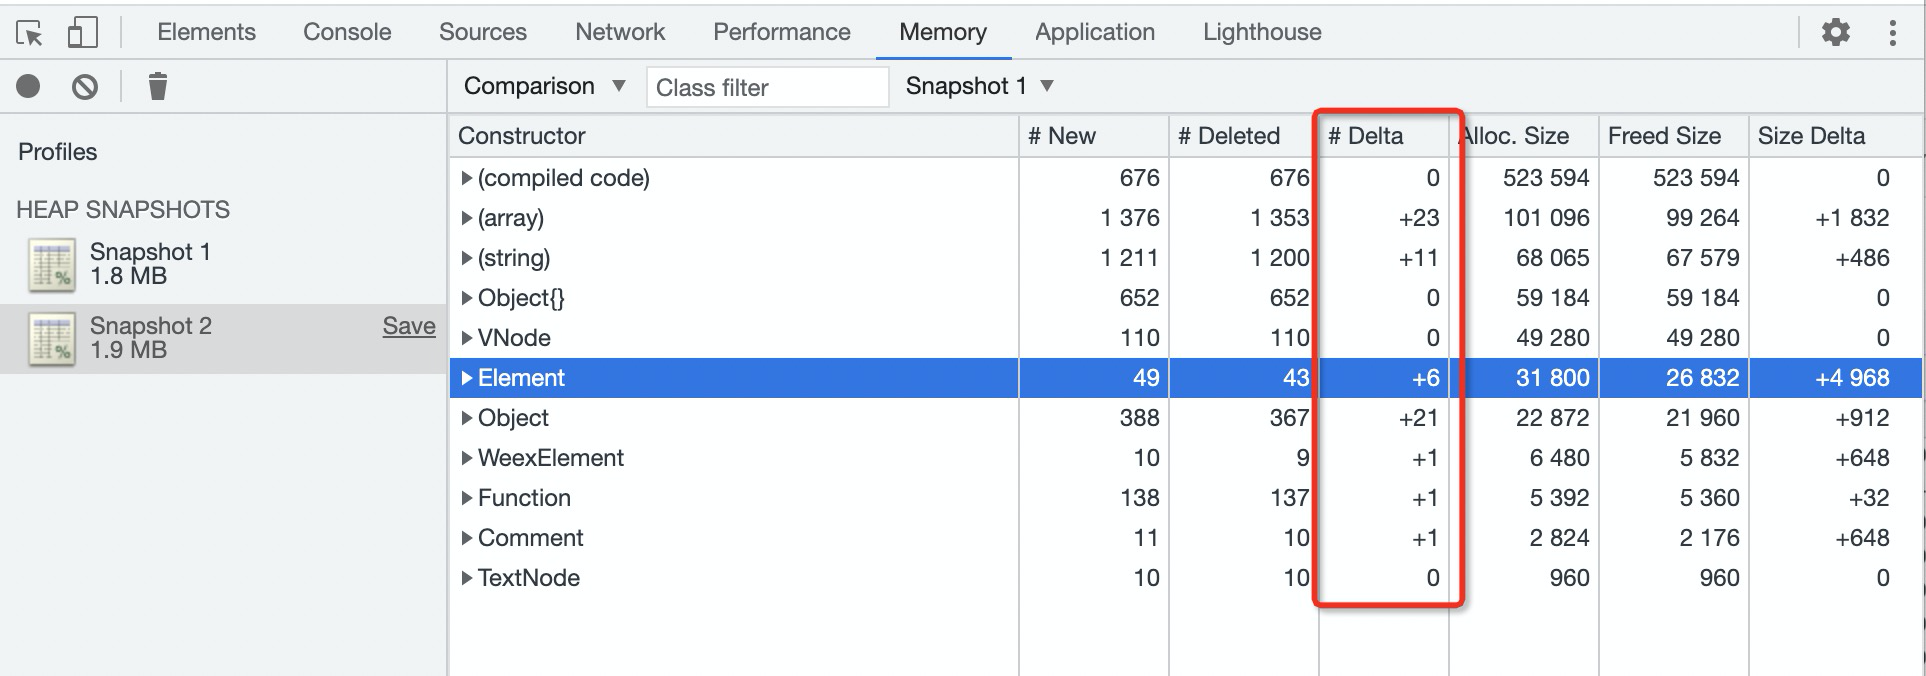Expand the VNode constructor row

[x=466, y=338]
